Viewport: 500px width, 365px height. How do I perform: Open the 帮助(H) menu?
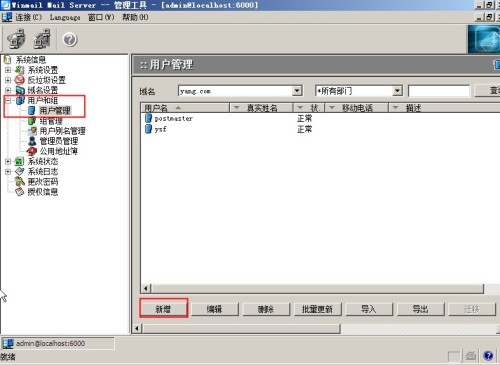click(135, 17)
